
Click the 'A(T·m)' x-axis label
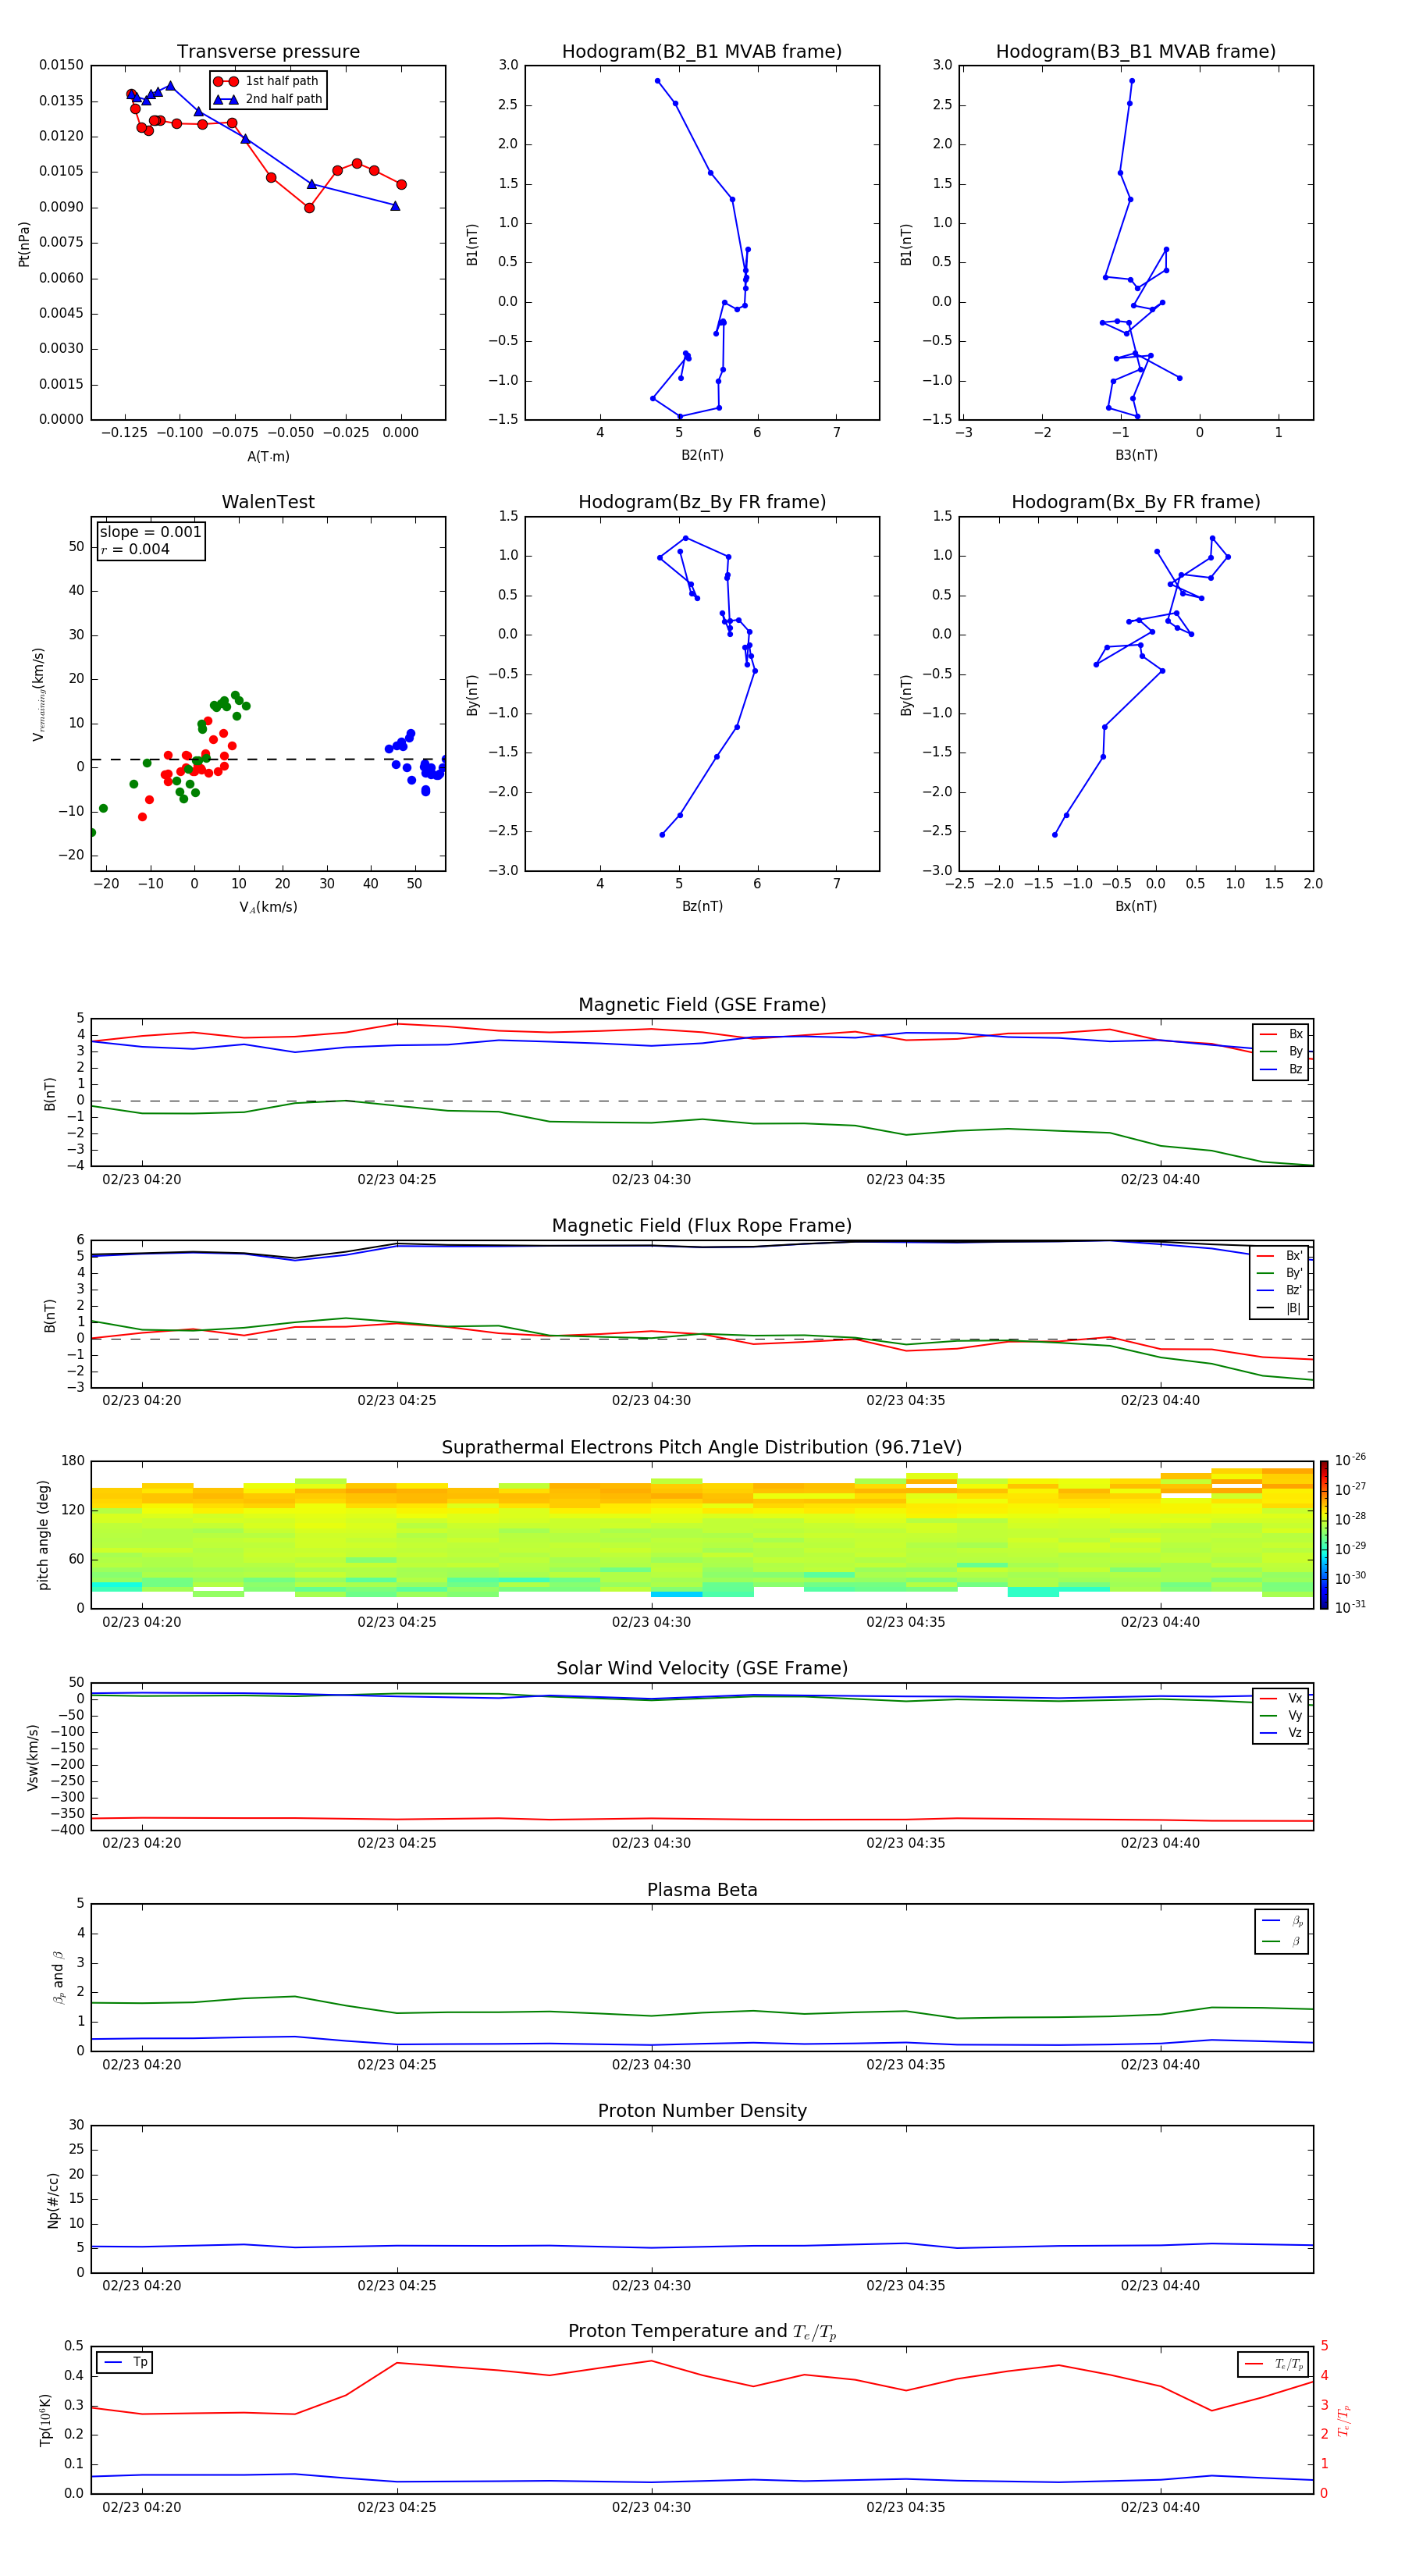(x=268, y=456)
